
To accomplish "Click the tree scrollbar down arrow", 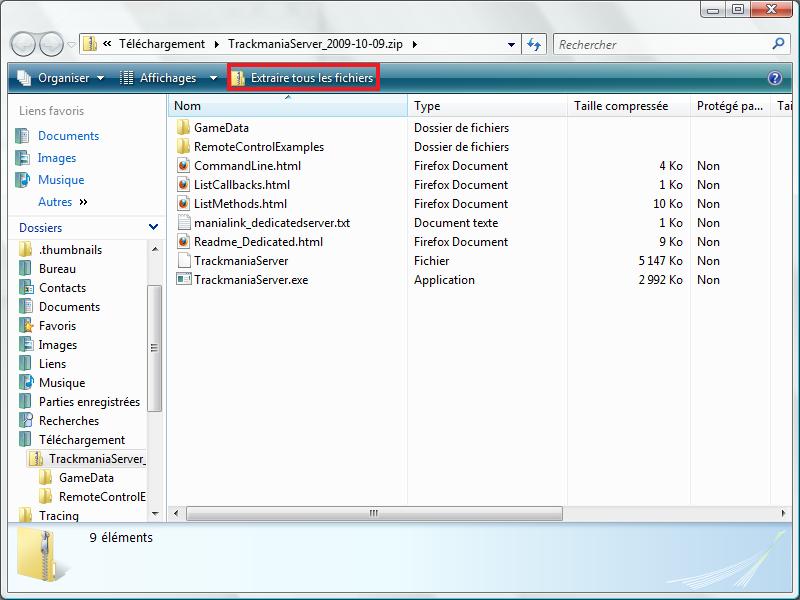I will coord(155,514).
